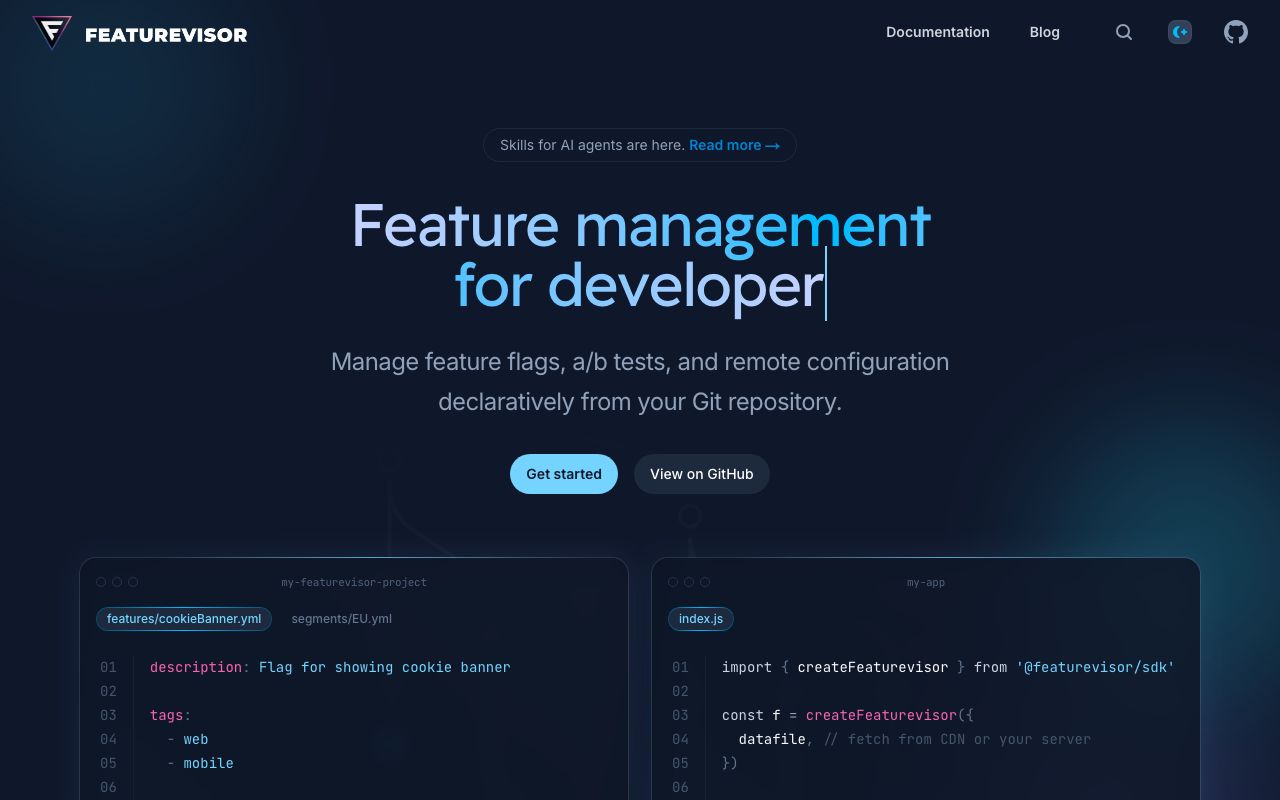Select the index.js tab
1280x800 pixels.
[701, 619]
